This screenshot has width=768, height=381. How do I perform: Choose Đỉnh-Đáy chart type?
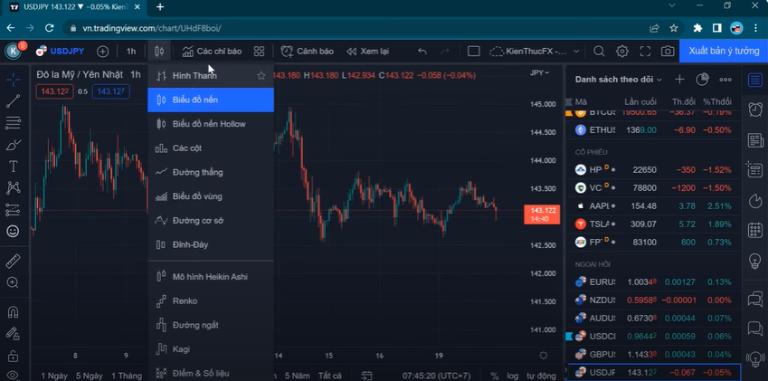pos(211,245)
